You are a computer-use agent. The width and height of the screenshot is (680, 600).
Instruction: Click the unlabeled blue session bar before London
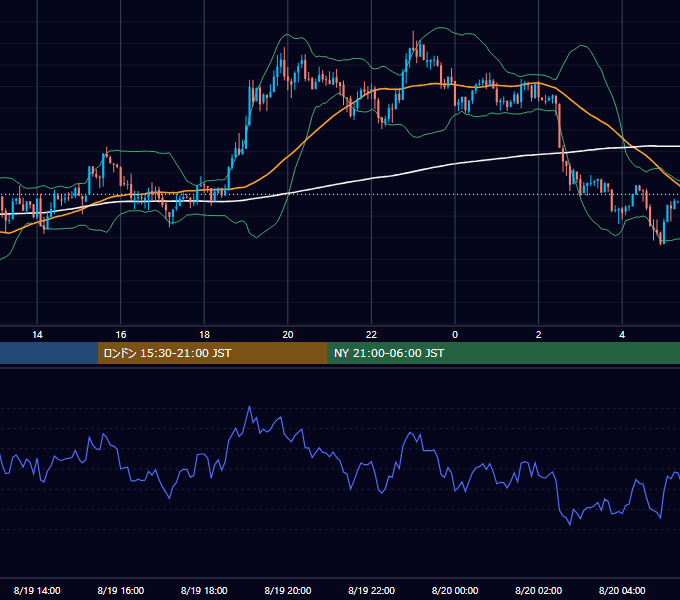pyautogui.click(x=49, y=353)
